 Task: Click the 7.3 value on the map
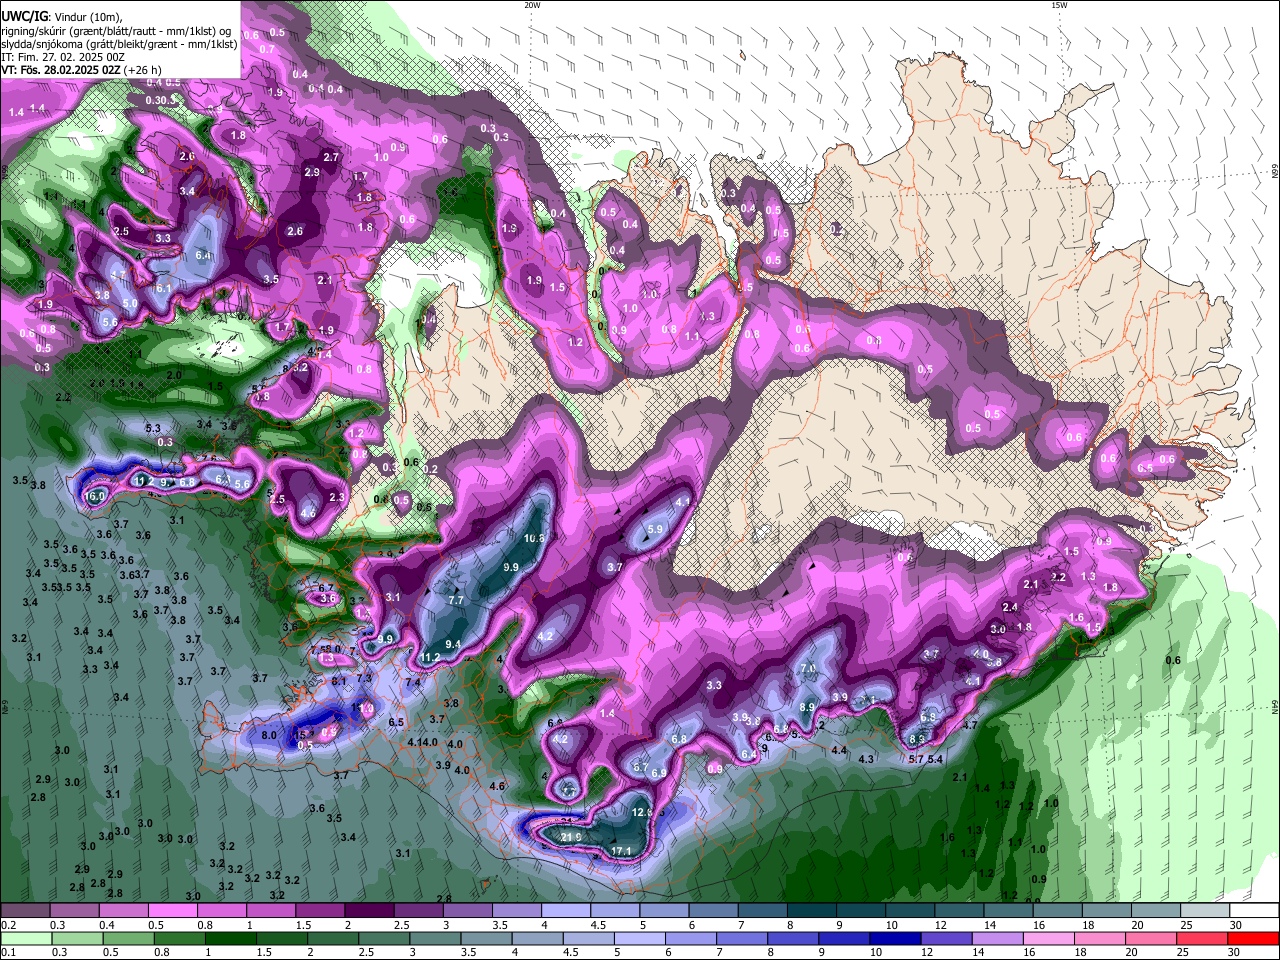pyautogui.click(x=363, y=678)
